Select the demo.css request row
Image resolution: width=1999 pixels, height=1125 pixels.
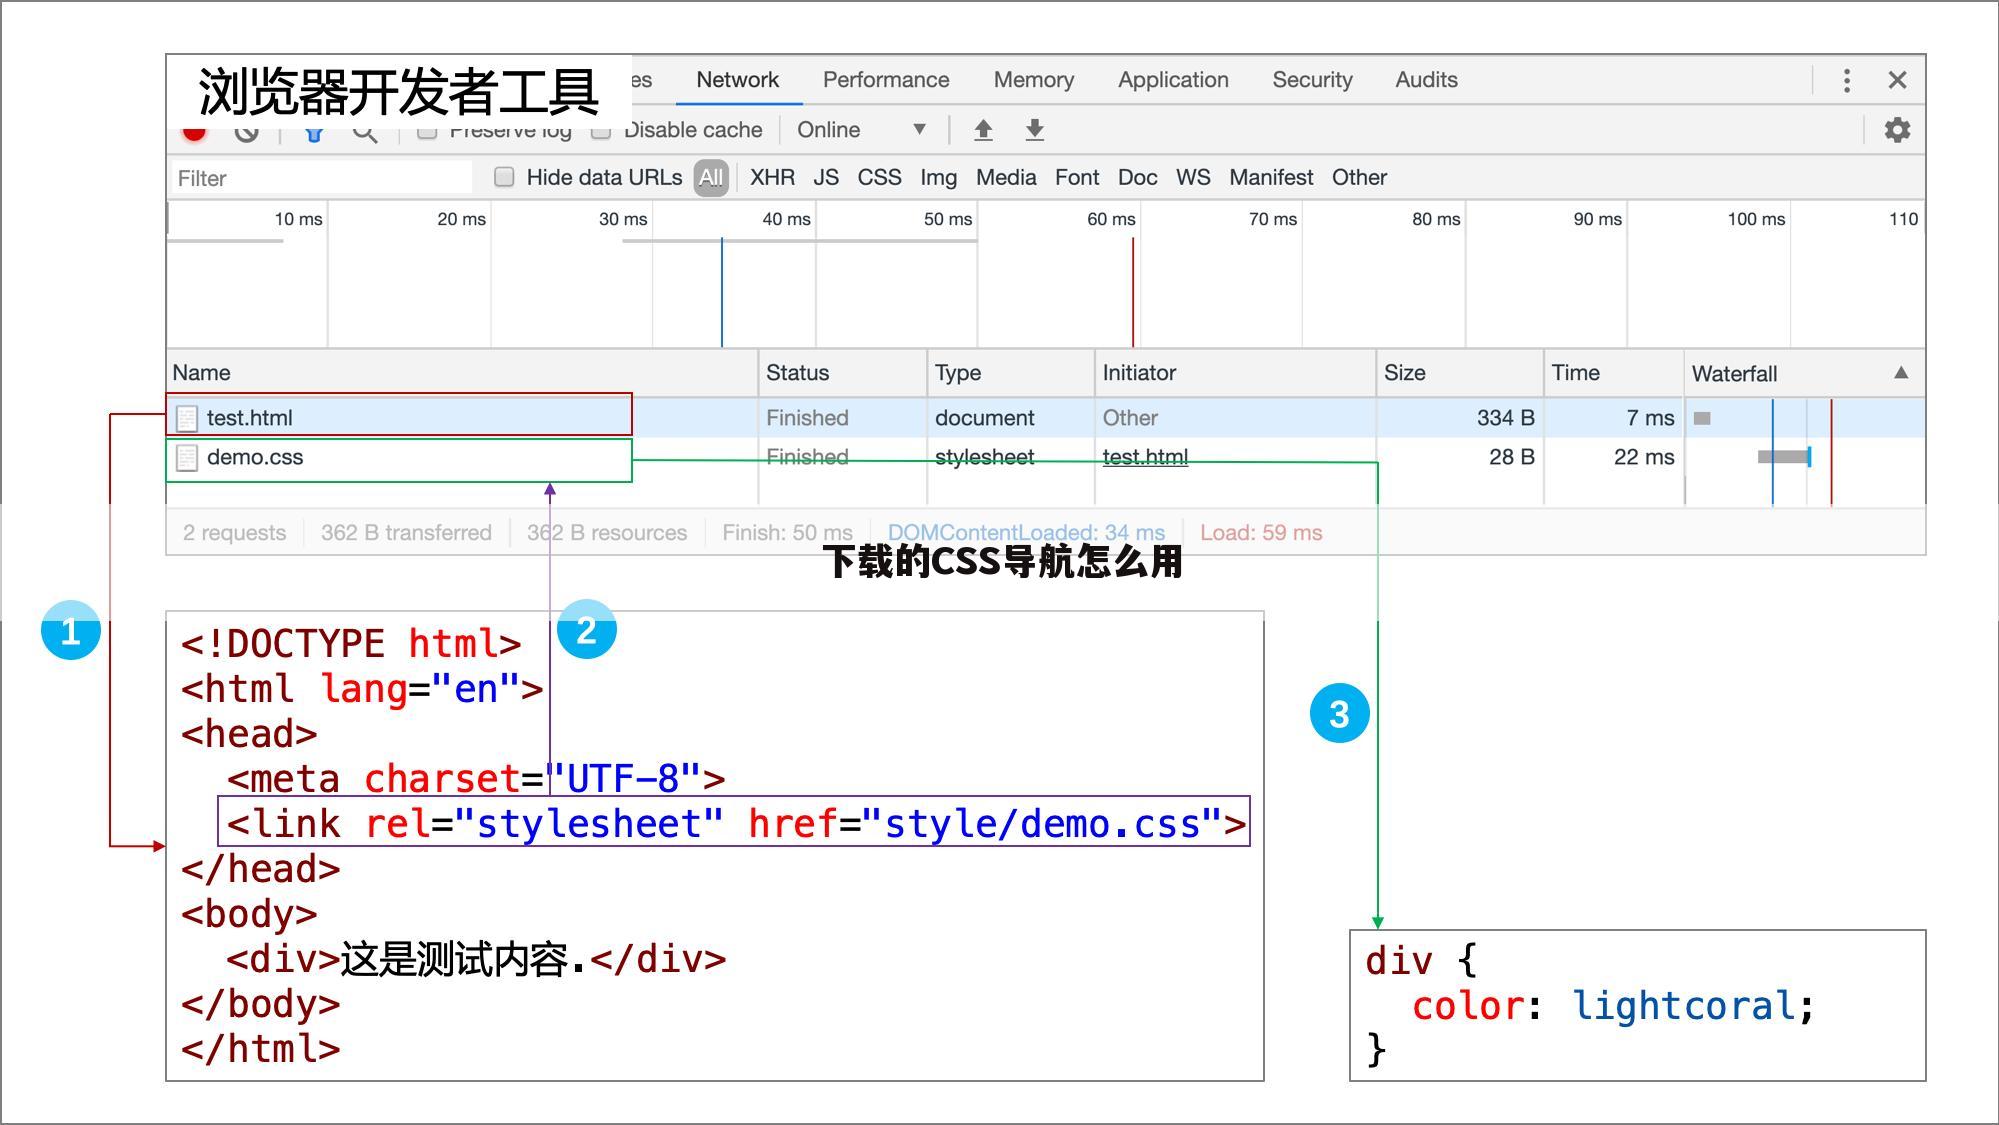[1045, 458]
